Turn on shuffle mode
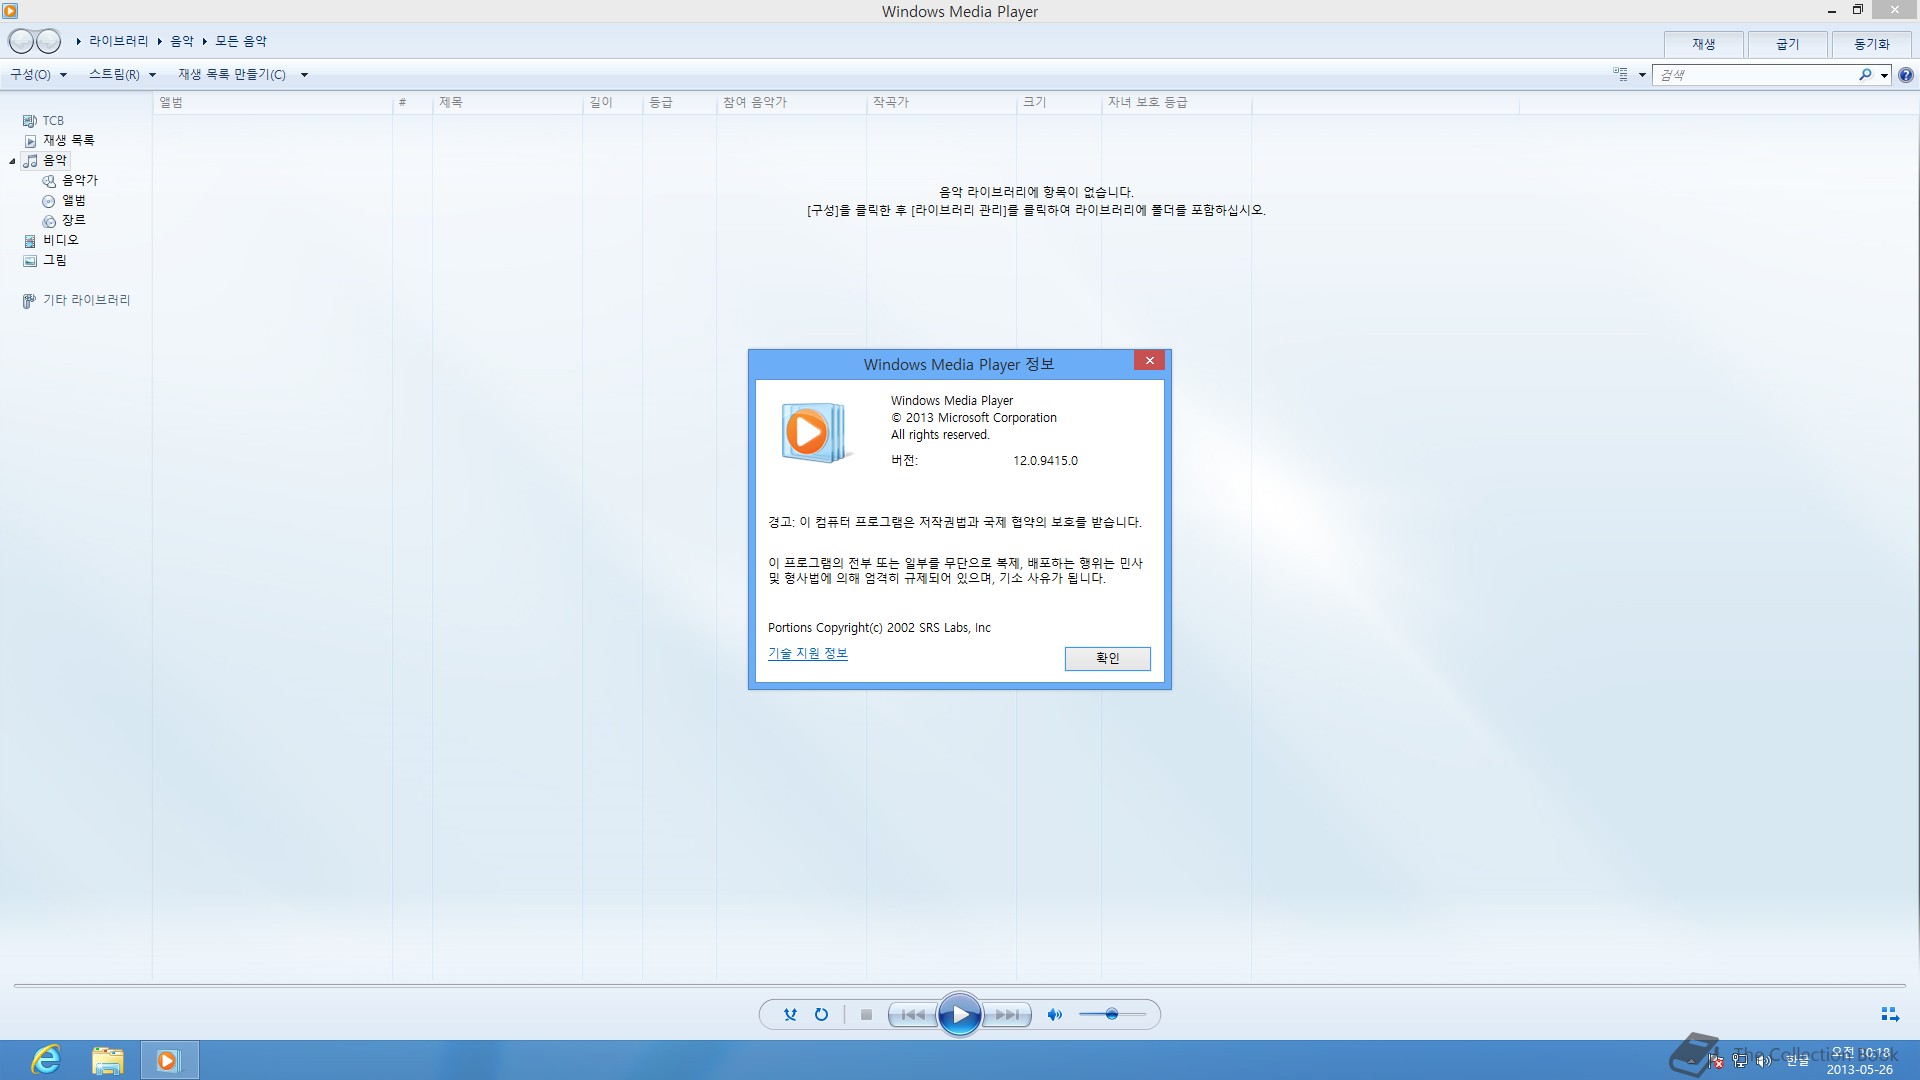The width and height of the screenshot is (1920, 1080). point(790,1014)
